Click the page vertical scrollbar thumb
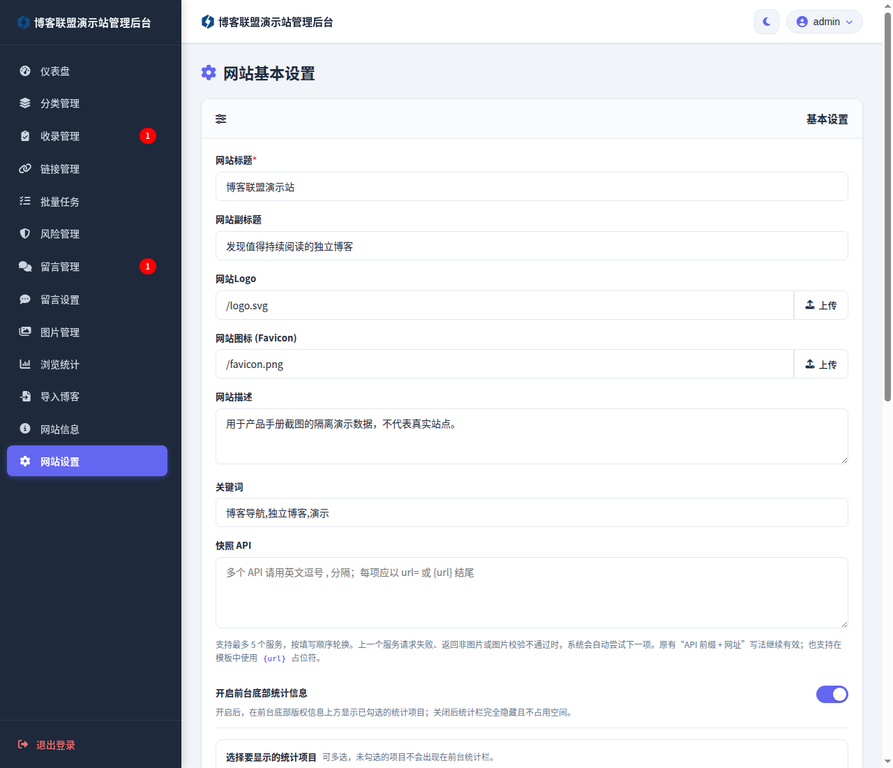This screenshot has height=768, width=893. (887, 207)
